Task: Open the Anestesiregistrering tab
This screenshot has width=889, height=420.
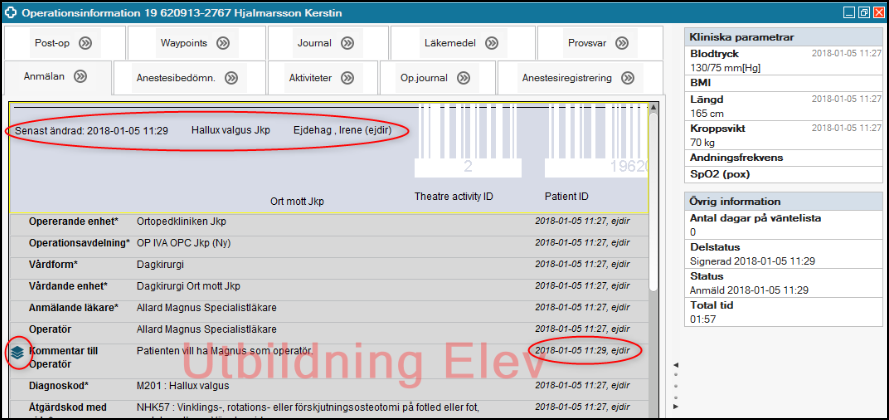Action: [578, 78]
